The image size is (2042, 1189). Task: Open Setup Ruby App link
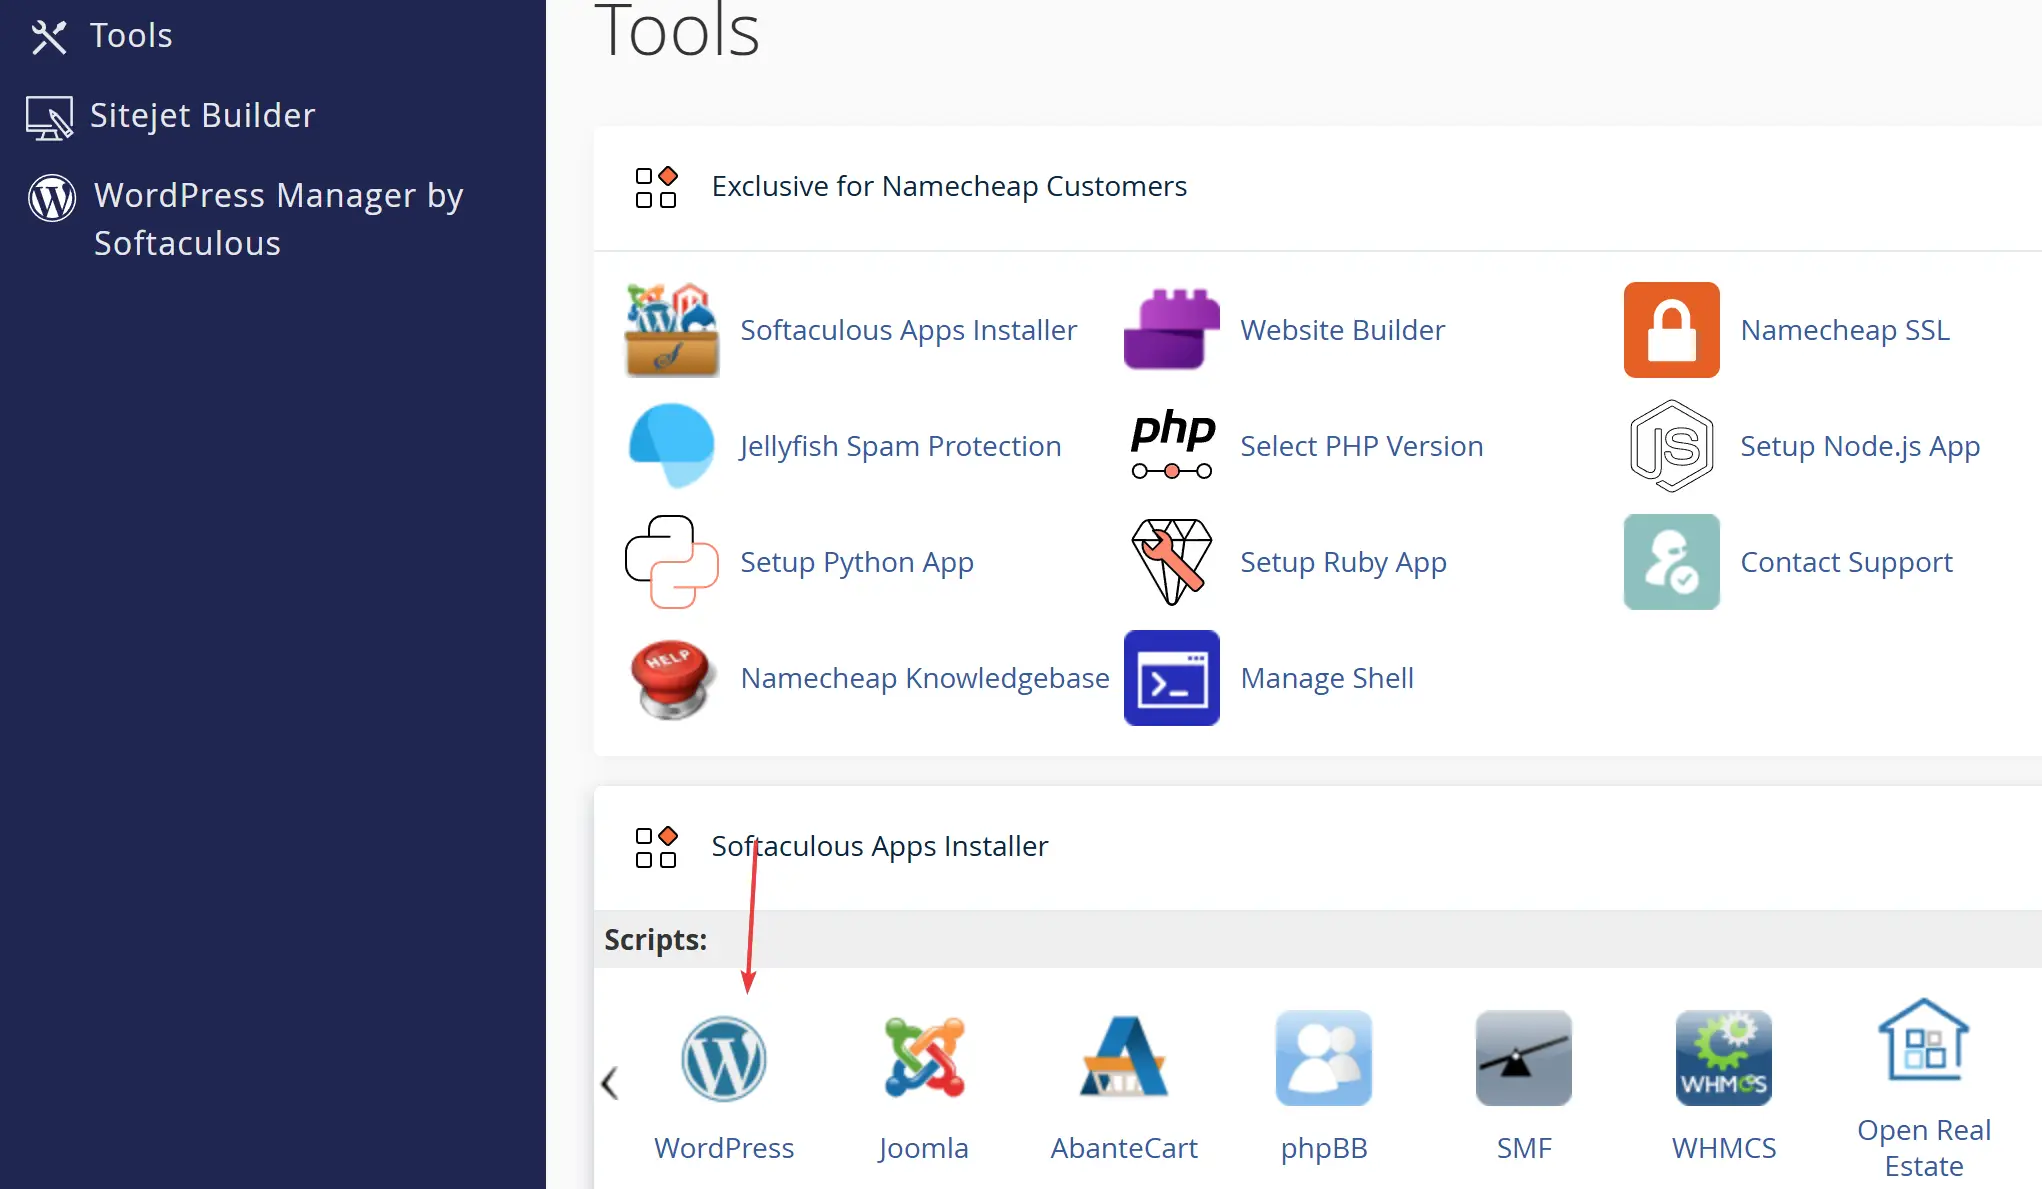click(1343, 562)
